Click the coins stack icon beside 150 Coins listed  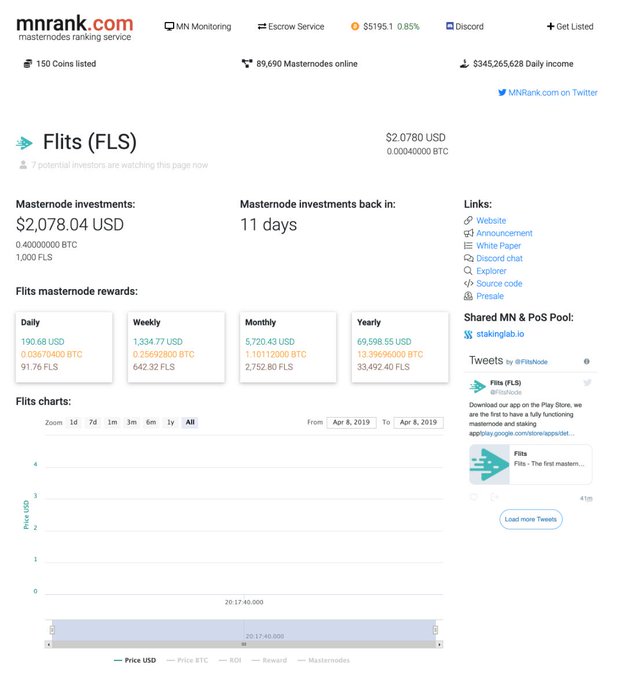click(28, 64)
